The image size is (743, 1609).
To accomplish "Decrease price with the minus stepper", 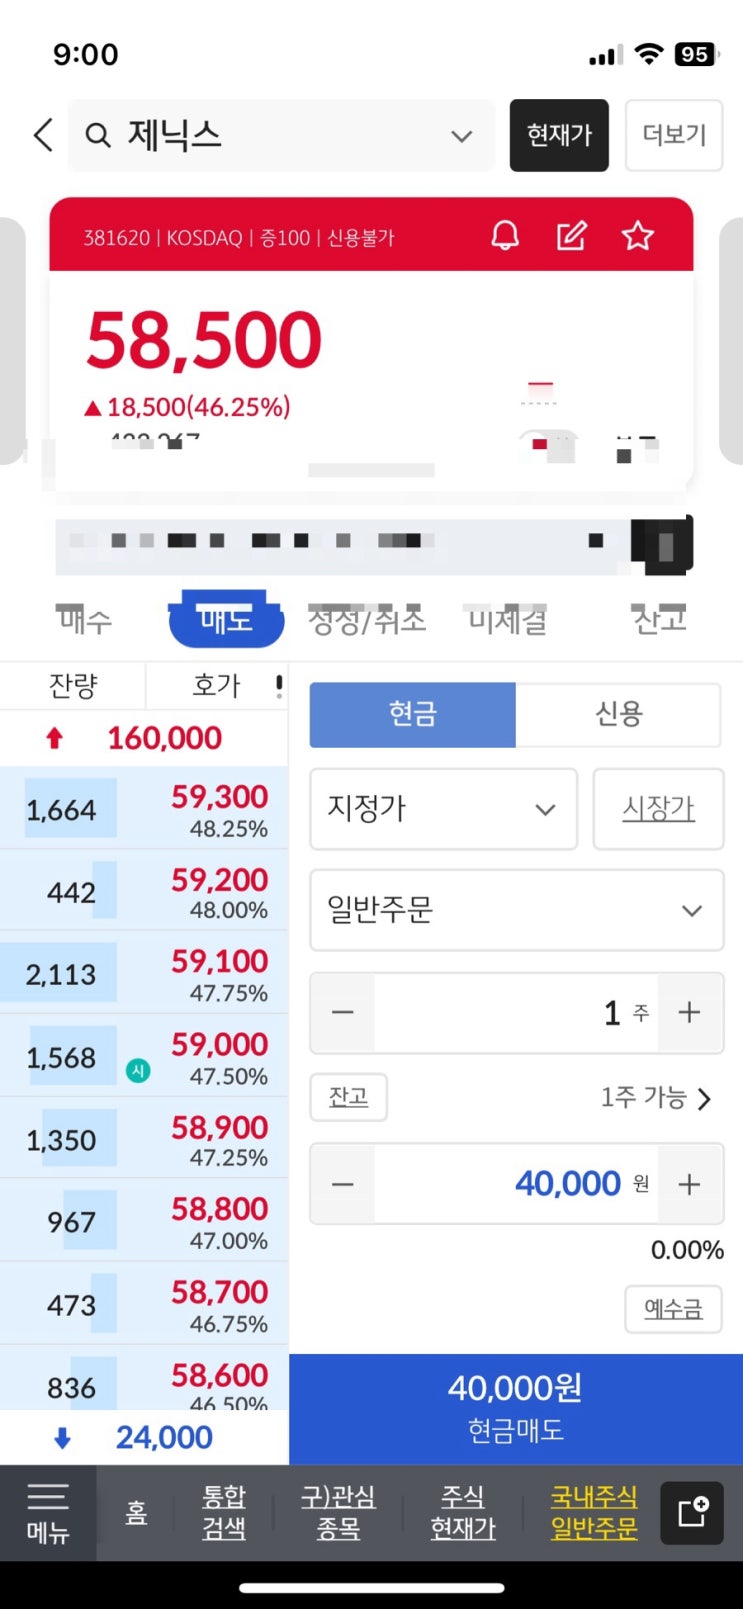I will tap(343, 1184).
